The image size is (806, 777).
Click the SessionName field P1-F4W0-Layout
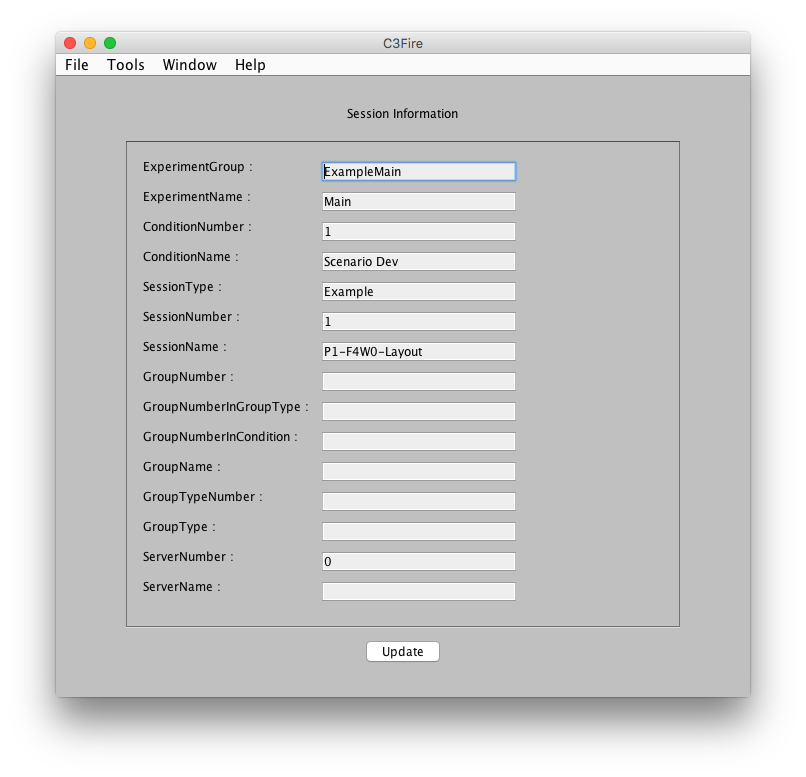click(x=418, y=352)
